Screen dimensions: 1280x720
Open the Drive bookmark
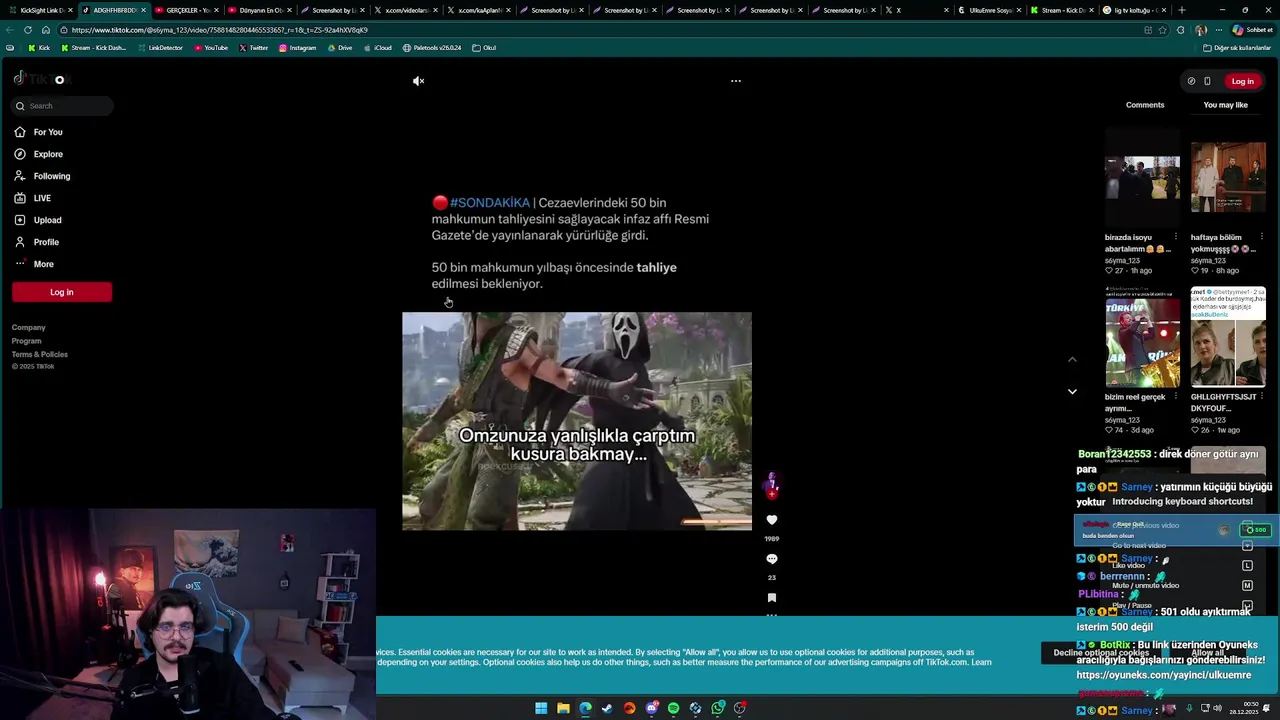pyautogui.click(x=340, y=48)
